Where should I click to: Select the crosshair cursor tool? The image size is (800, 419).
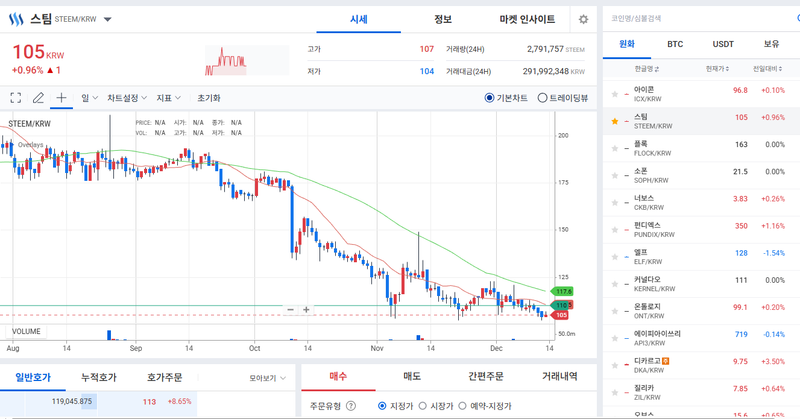(61, 98)
